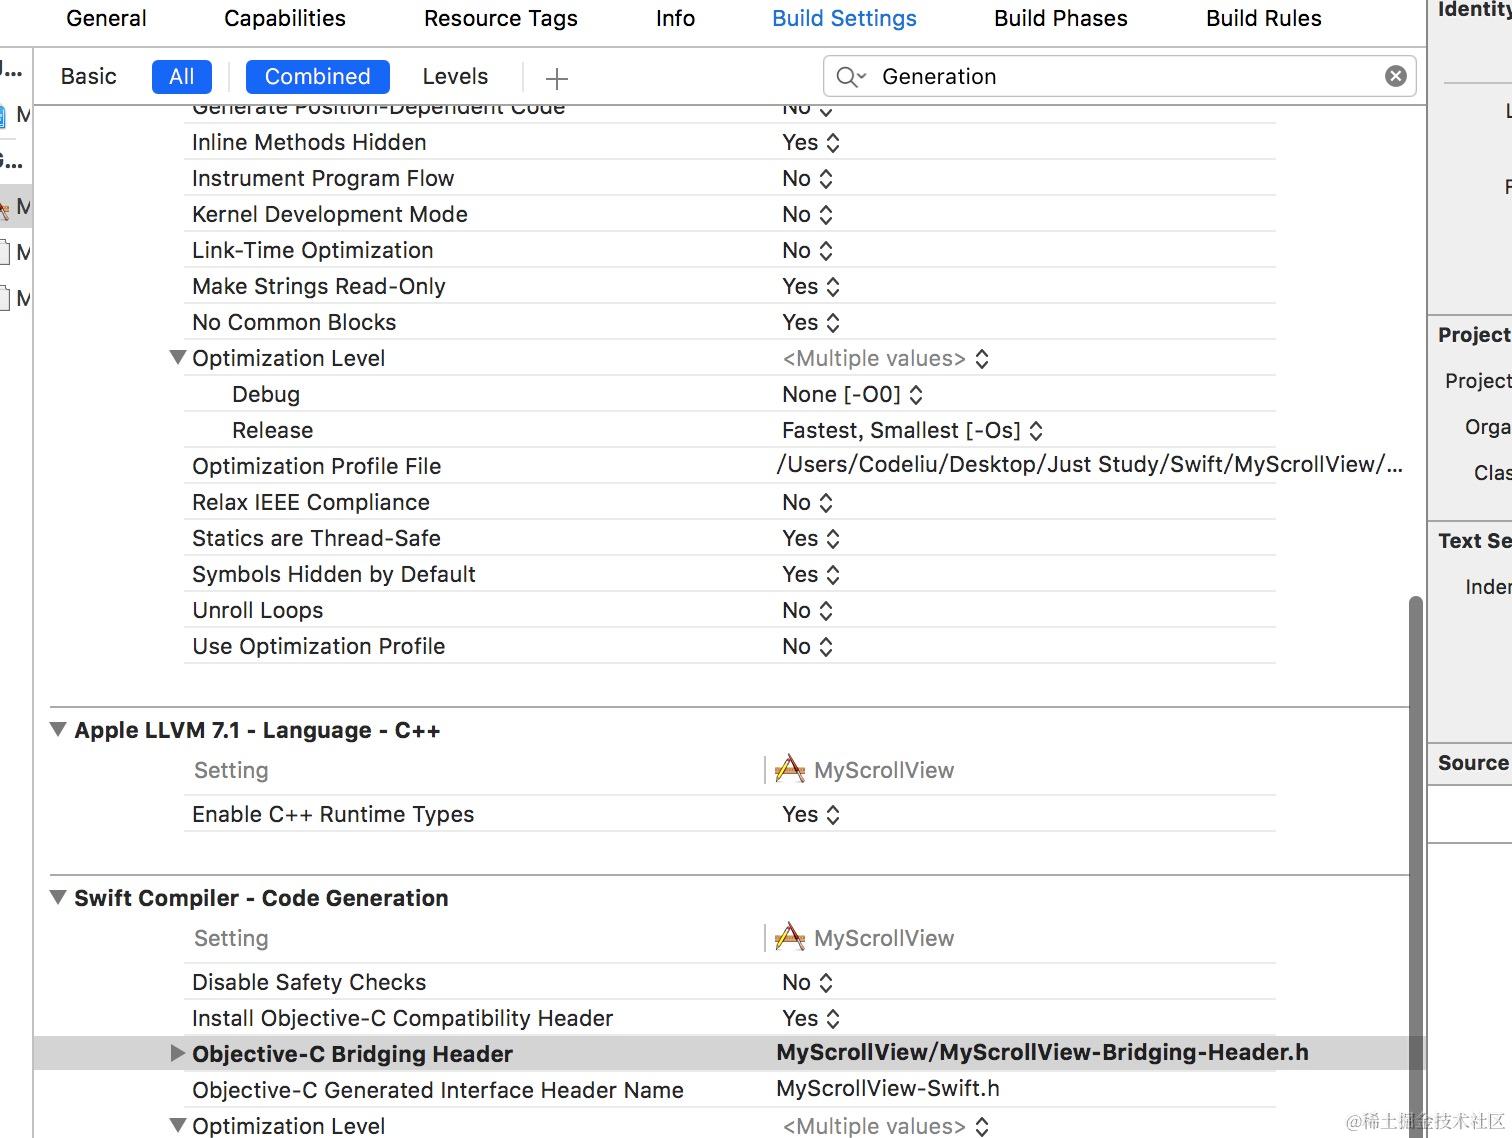Select the MyScrollView-Swift.h value
1512x1138 pixels.
(x=888, y=1089)
